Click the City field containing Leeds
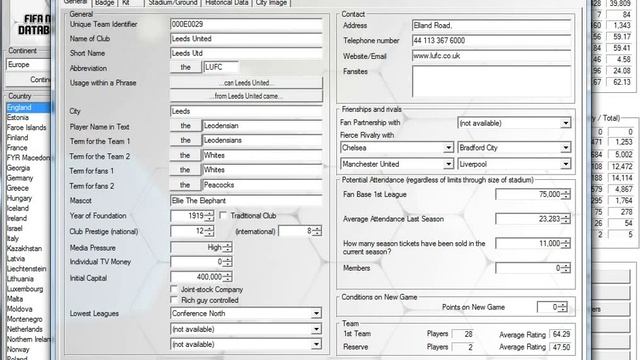This screenshot has width=640, height=360. (x=246, y=111)
